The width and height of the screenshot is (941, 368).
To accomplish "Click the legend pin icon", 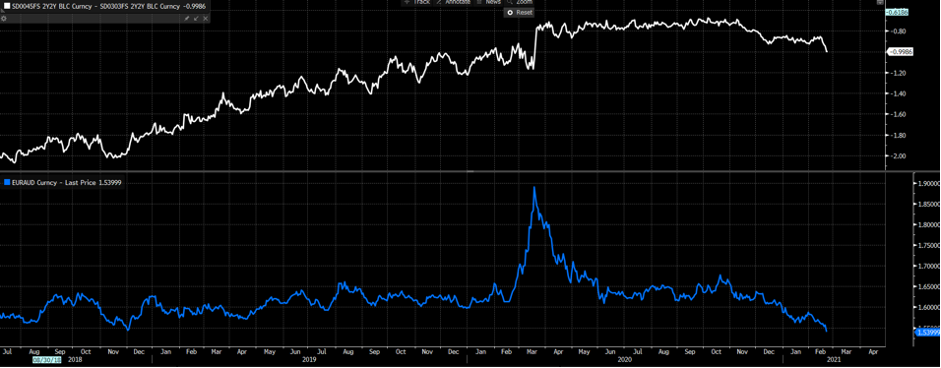I will pyautogui.click(x=187, y=19).
